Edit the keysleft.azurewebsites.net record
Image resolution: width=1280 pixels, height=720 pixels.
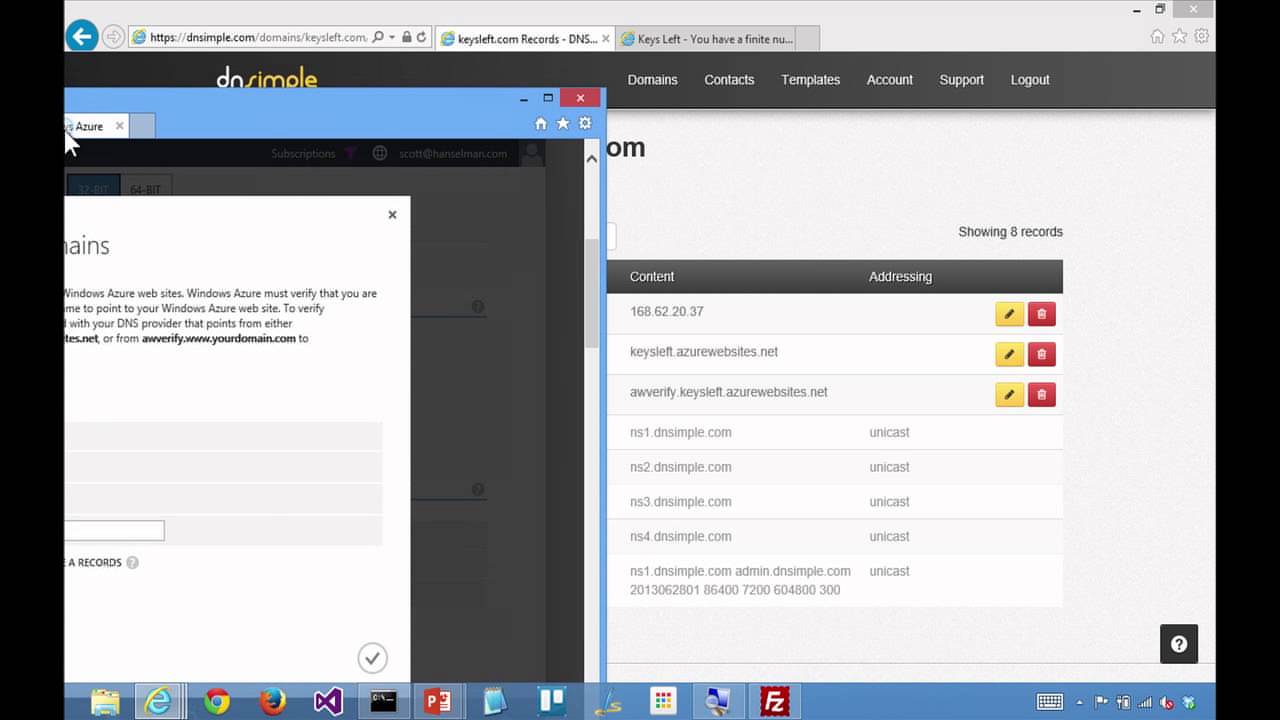(1009, 354)
